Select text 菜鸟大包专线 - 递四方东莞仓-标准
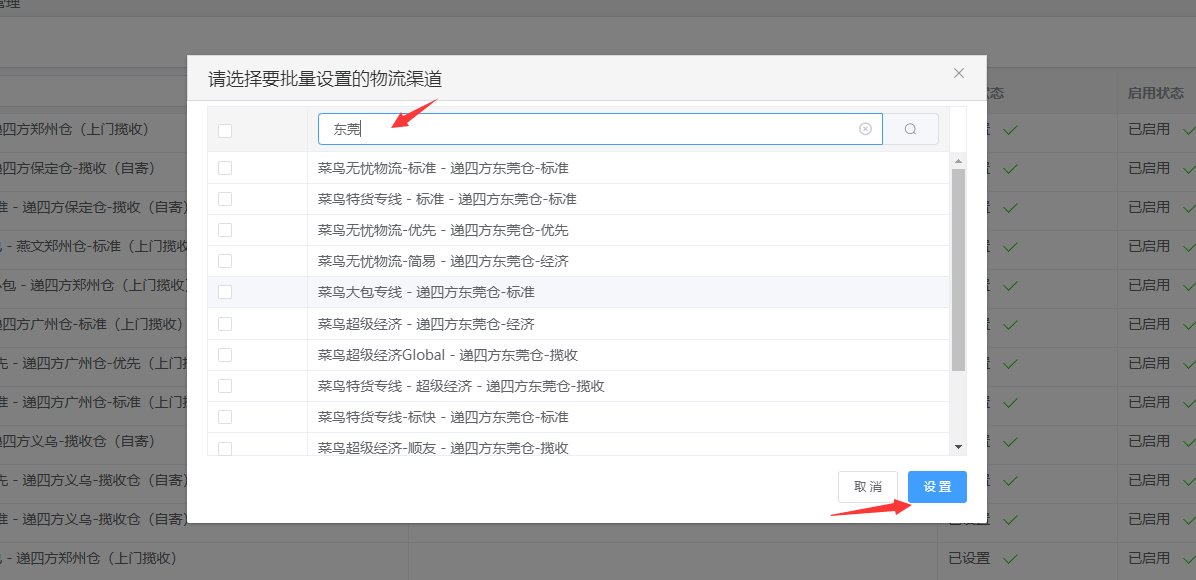 (x=426, y=292)
